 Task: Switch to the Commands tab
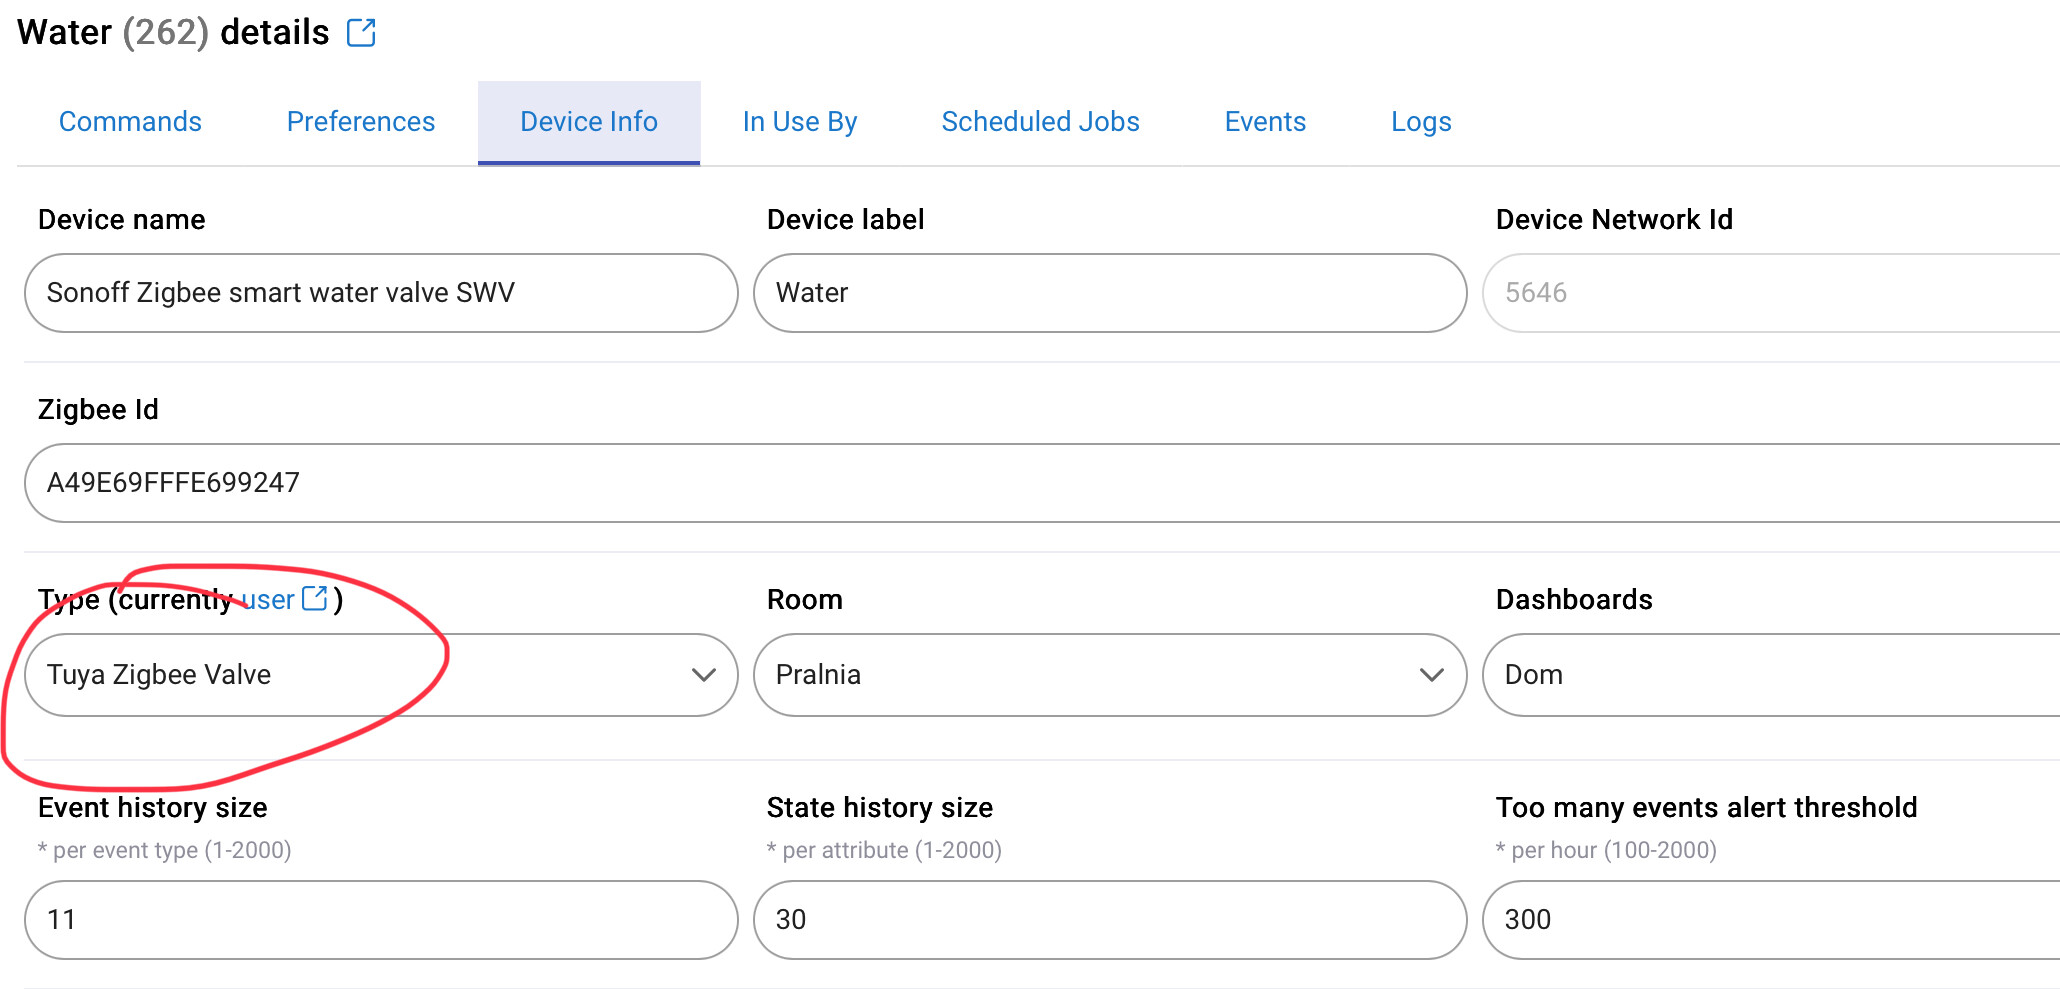pyautogui.click(x=130, y=122)
